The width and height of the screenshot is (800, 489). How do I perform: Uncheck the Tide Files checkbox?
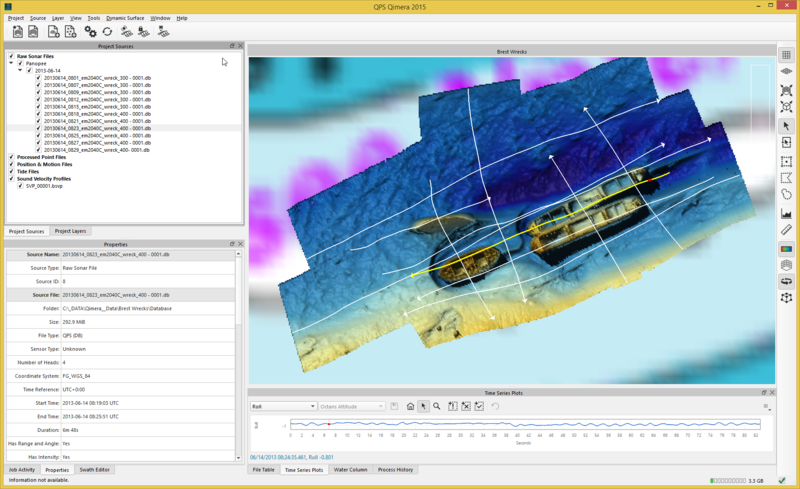(x=12, y=171)
